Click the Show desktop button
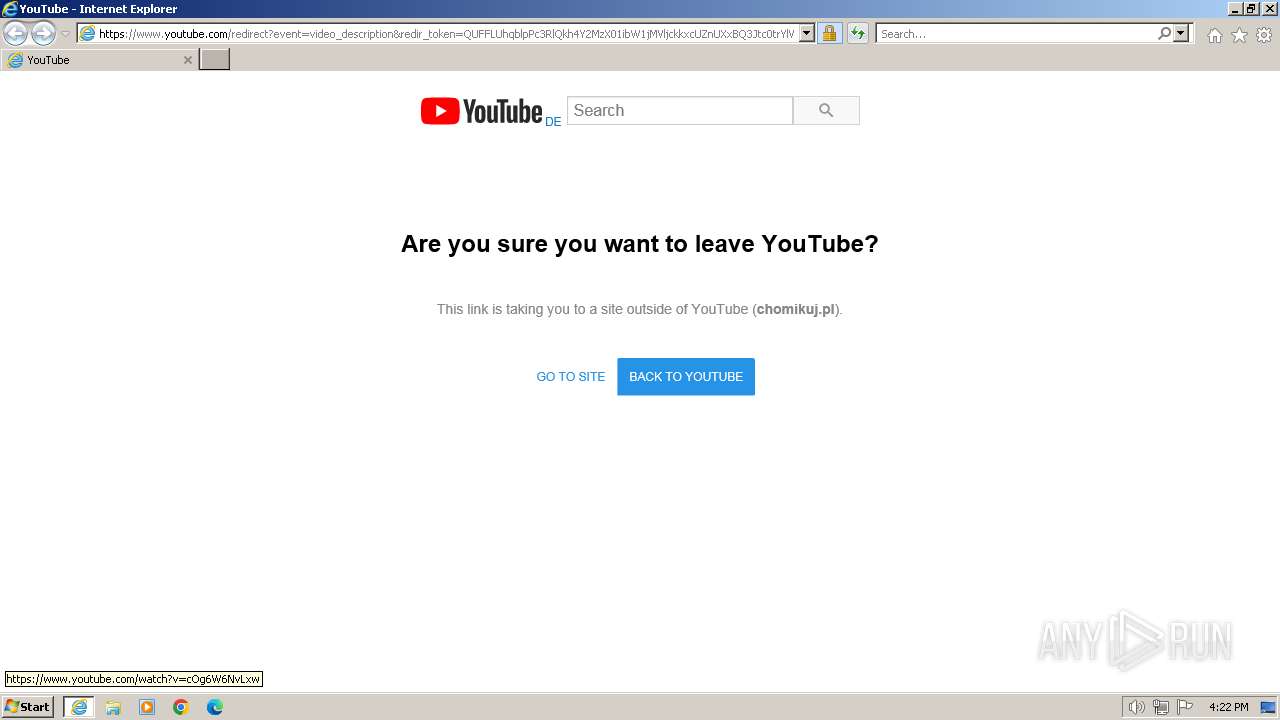This screenshot has height=720, width=1280. [1268, 707]
